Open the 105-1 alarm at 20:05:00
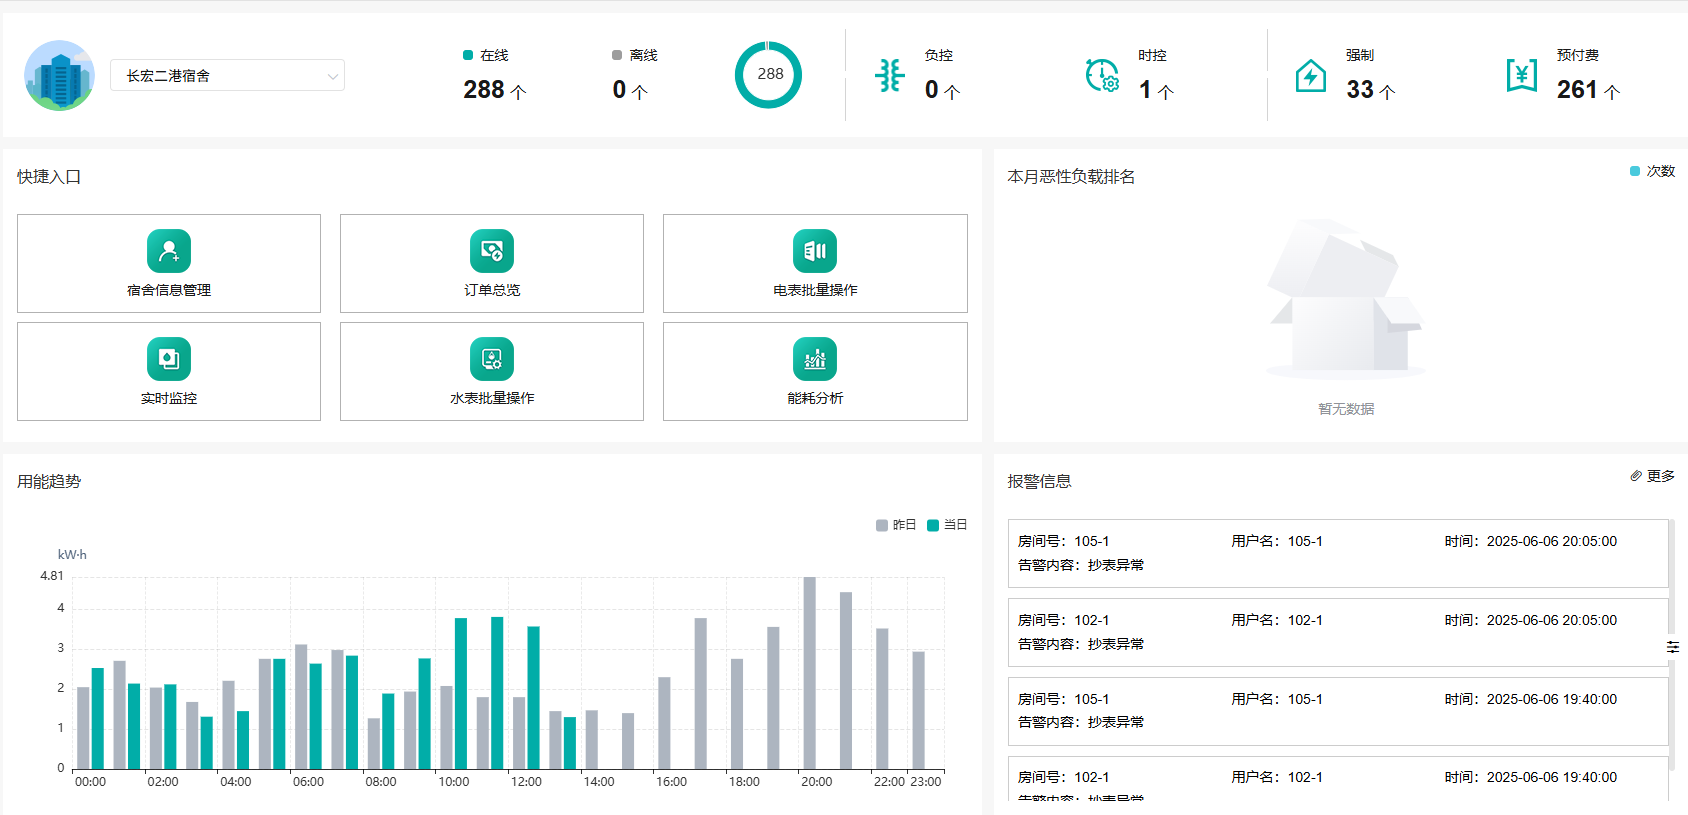 pos(1338,553)
